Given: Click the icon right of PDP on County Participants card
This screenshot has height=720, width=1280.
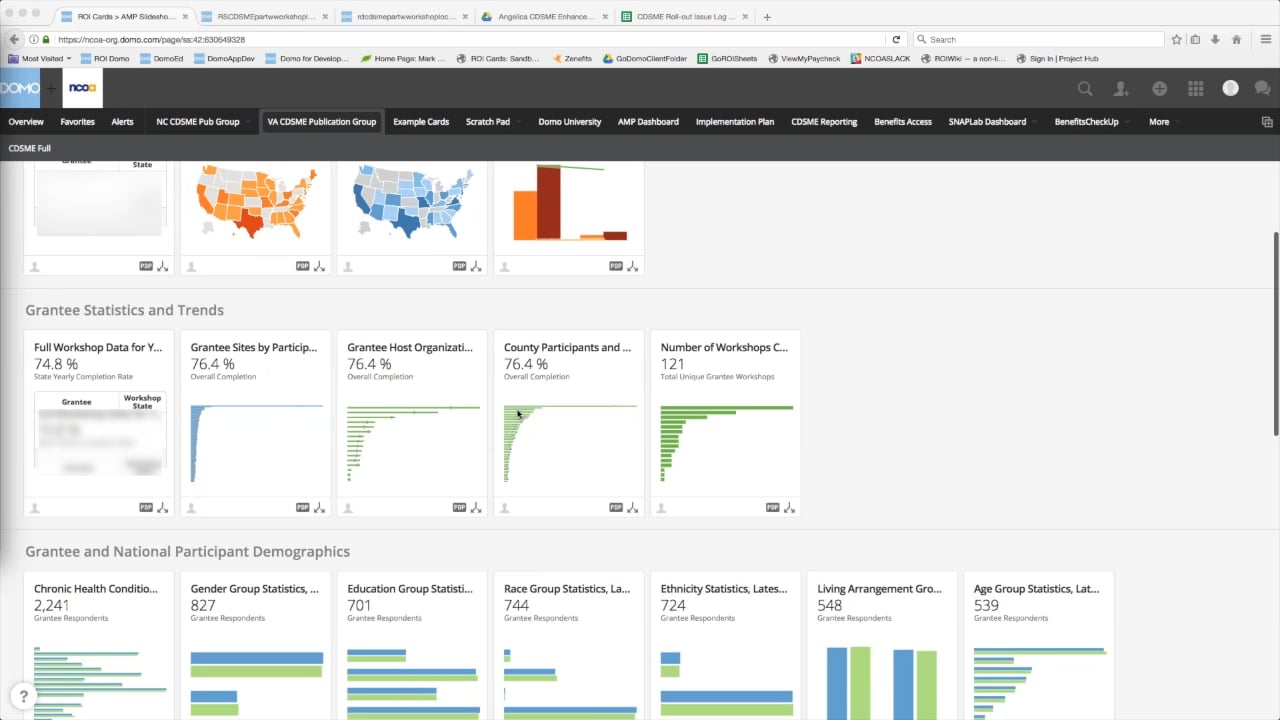Looking at the screenshot, I should tap(633, 508).
